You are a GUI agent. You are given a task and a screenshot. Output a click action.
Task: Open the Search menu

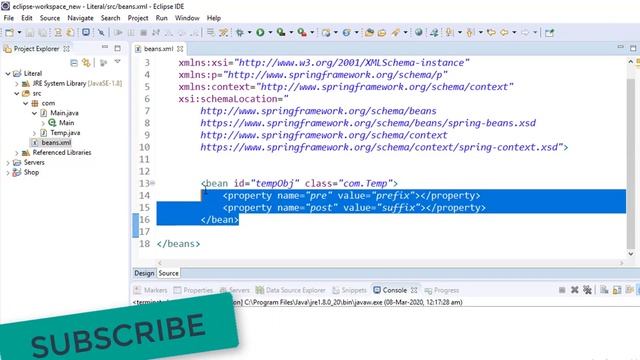coord(111,18)
